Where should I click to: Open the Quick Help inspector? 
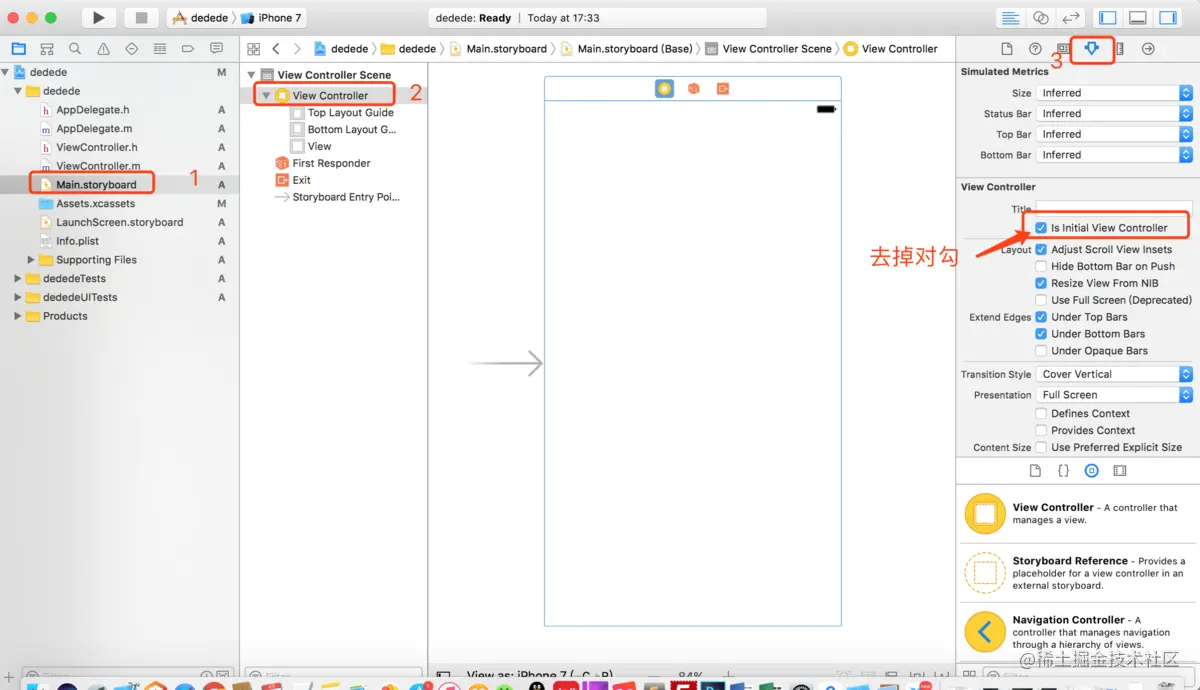coord(1035,48)
